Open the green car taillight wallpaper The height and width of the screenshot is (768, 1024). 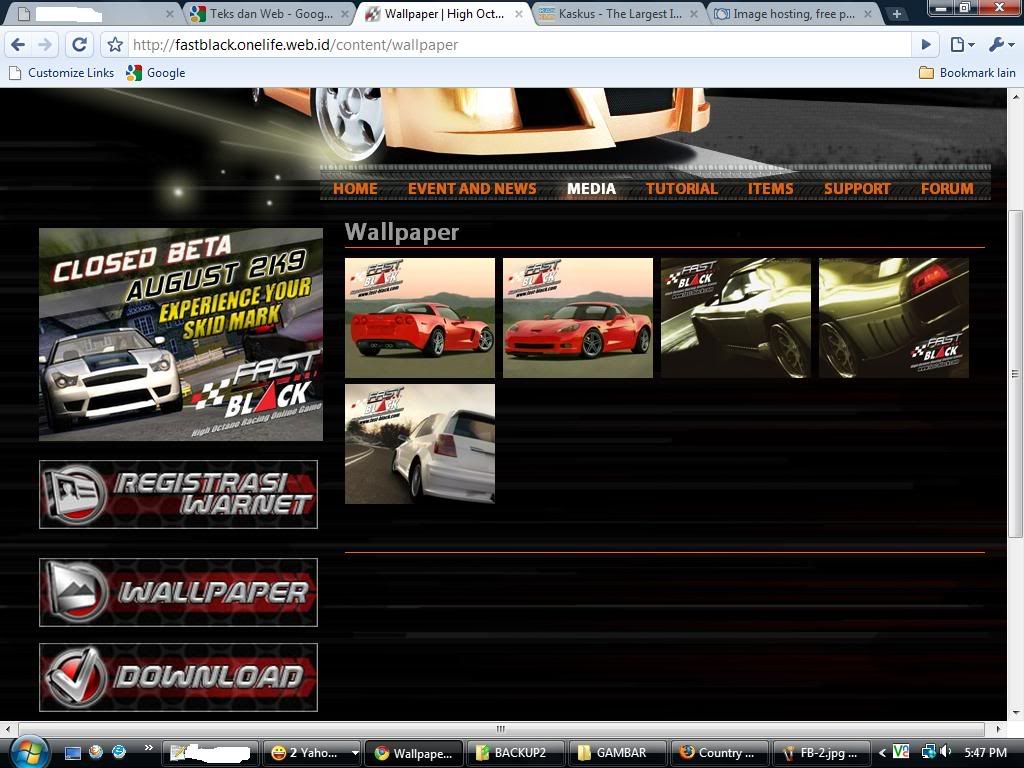click(894, 318)
